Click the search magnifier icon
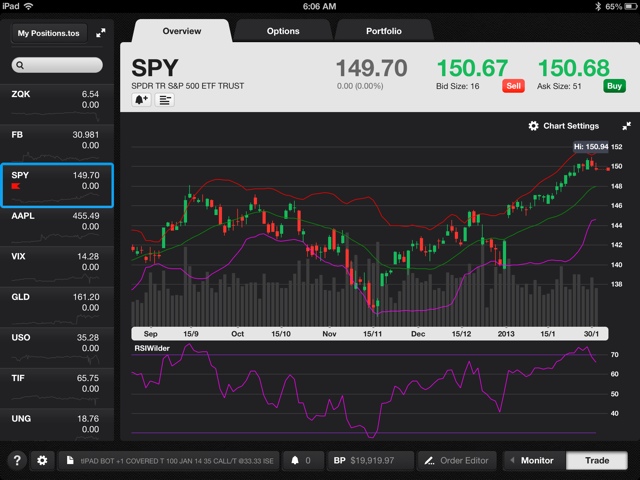This screenshot has height=480, width=640. click(x=20, y=65)
